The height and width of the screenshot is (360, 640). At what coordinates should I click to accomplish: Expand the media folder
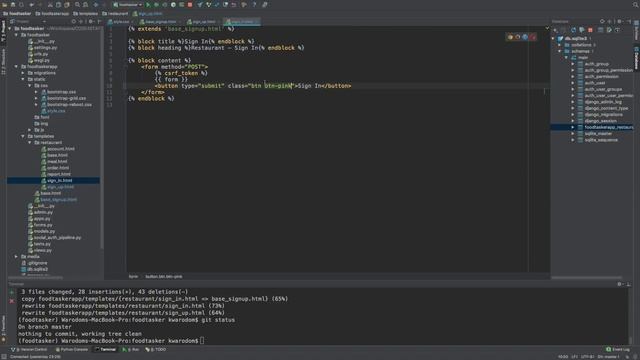[16, 257]
